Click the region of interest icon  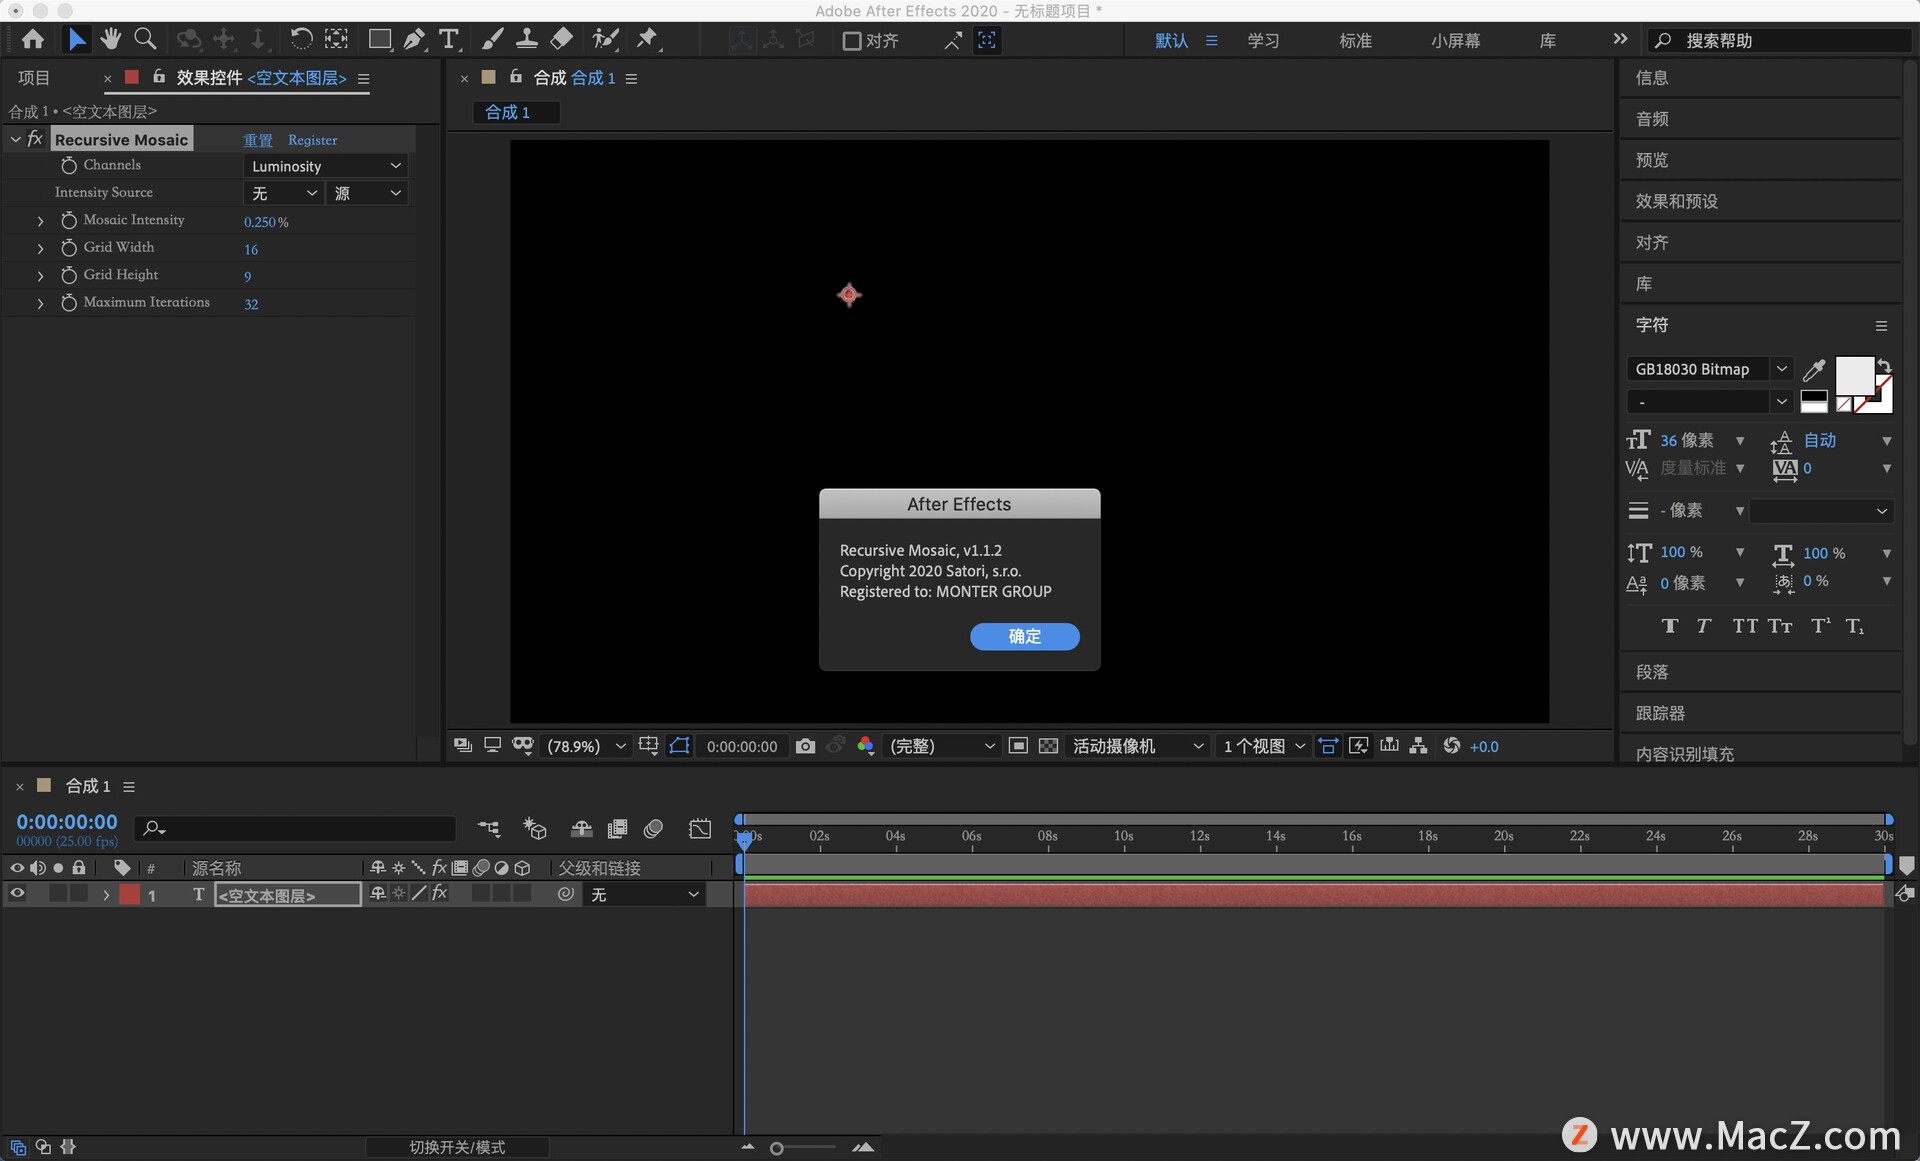tap(1018, 746)
